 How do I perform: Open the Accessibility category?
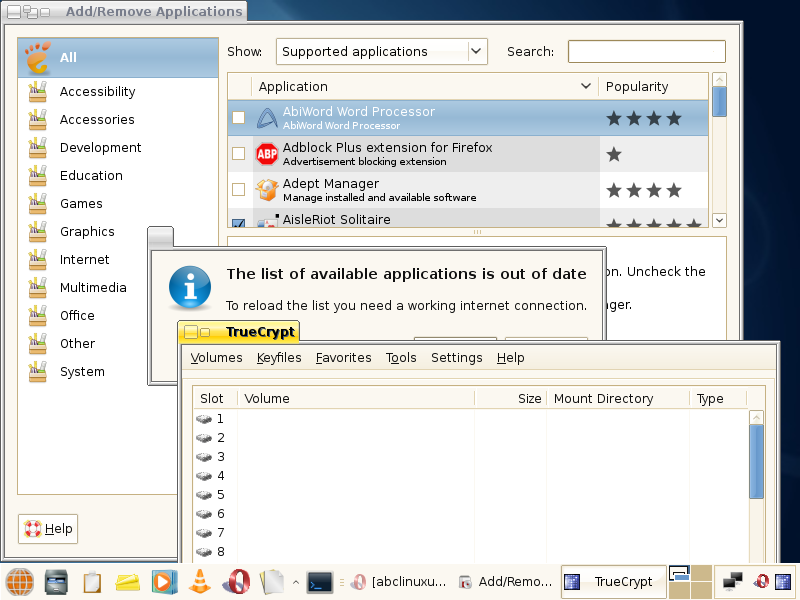tap(97, 92)
